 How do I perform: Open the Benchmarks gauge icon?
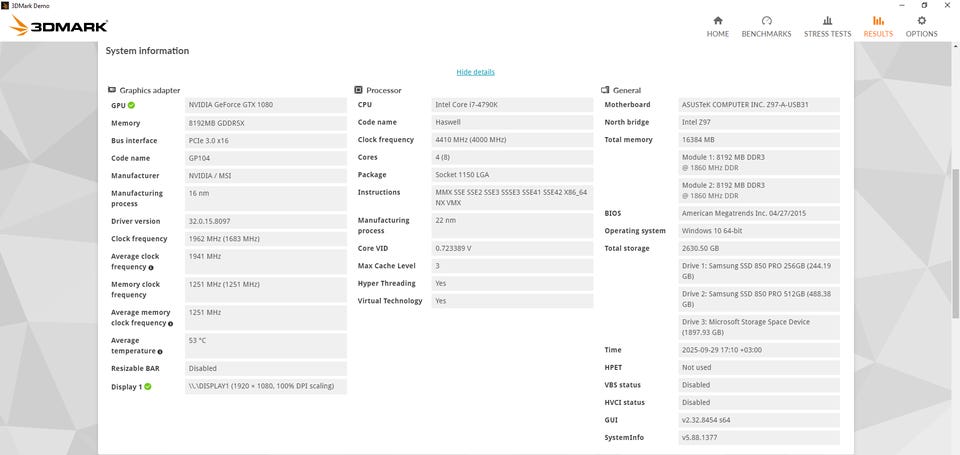(767, 20)
